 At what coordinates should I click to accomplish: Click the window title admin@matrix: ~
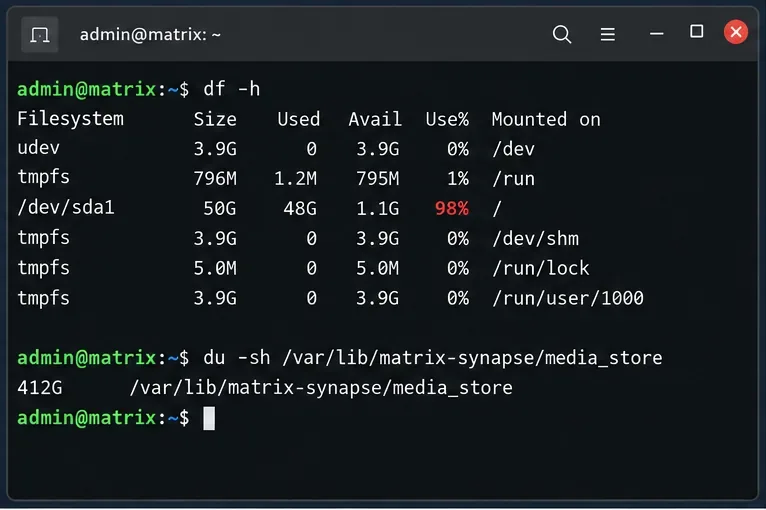150,35
